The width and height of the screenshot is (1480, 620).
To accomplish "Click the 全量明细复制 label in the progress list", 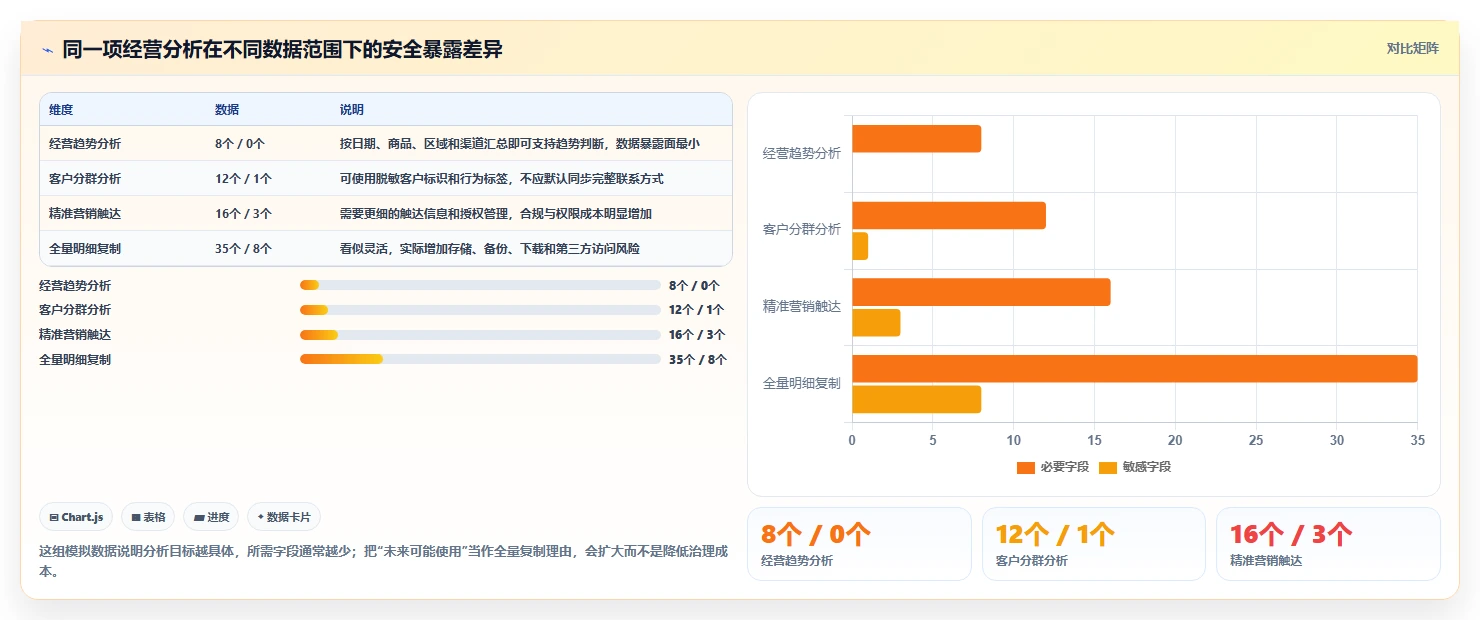I will point(75,359).
